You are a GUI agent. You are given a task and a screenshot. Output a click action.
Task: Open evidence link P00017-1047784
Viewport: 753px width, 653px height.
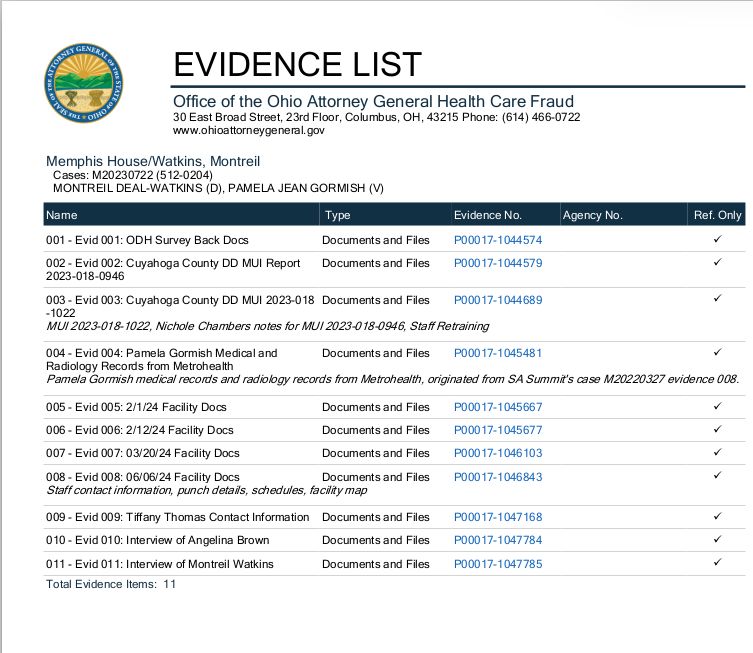(498, 540)
